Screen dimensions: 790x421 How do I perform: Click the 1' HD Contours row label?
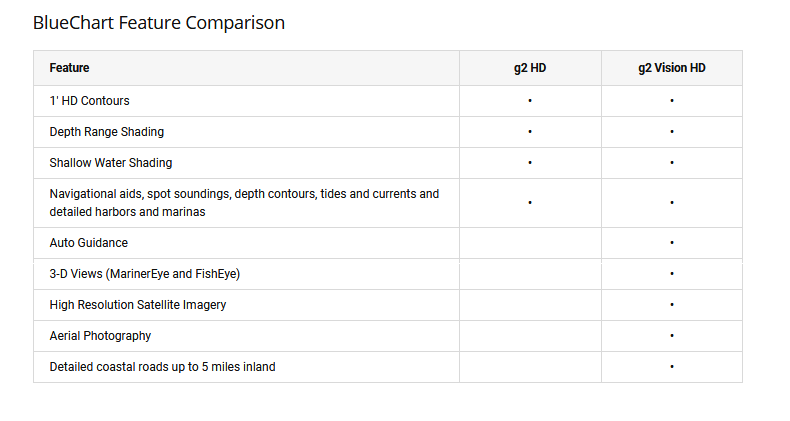coord(89,101)
